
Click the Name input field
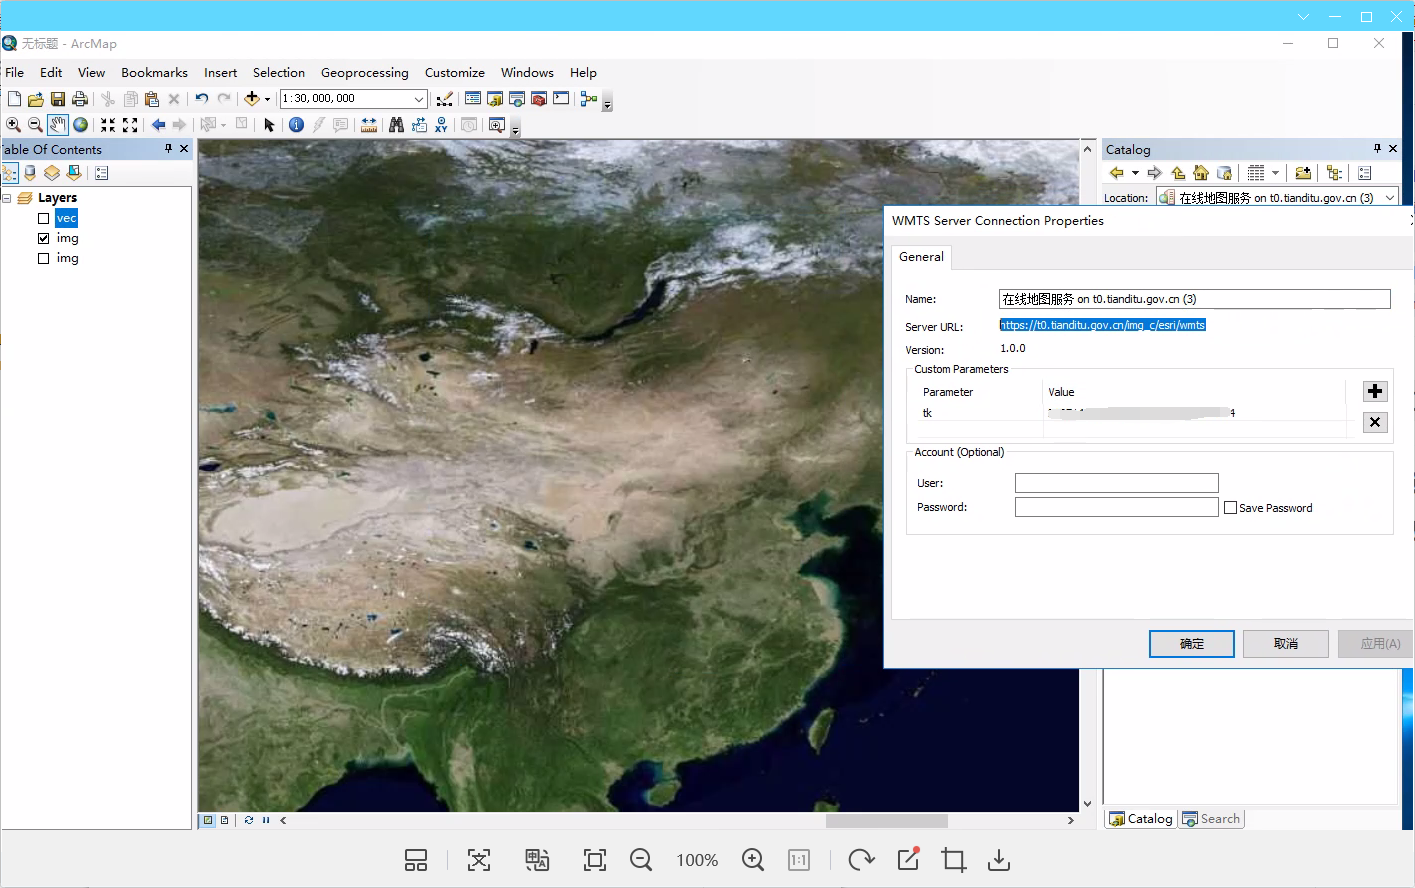[1195, 299]
